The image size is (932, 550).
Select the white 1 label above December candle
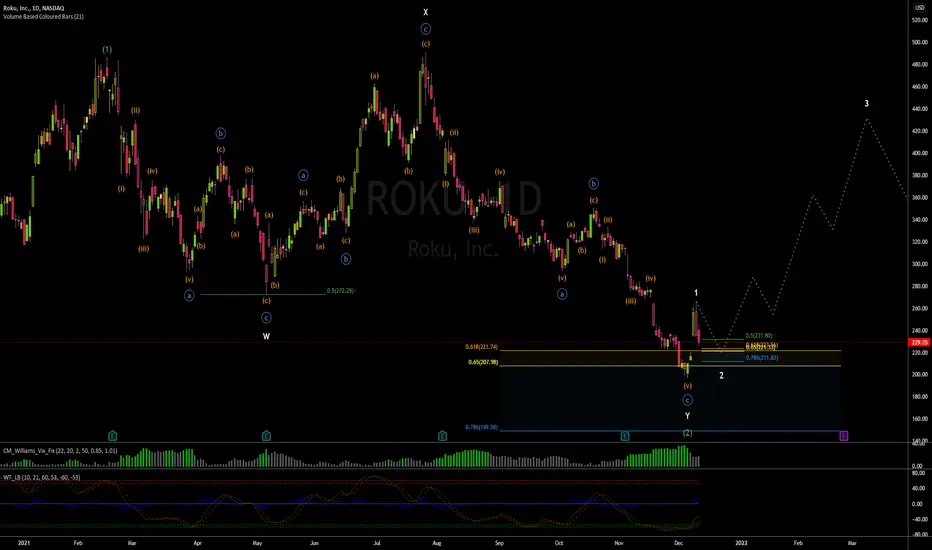click(x=696, y=293)
